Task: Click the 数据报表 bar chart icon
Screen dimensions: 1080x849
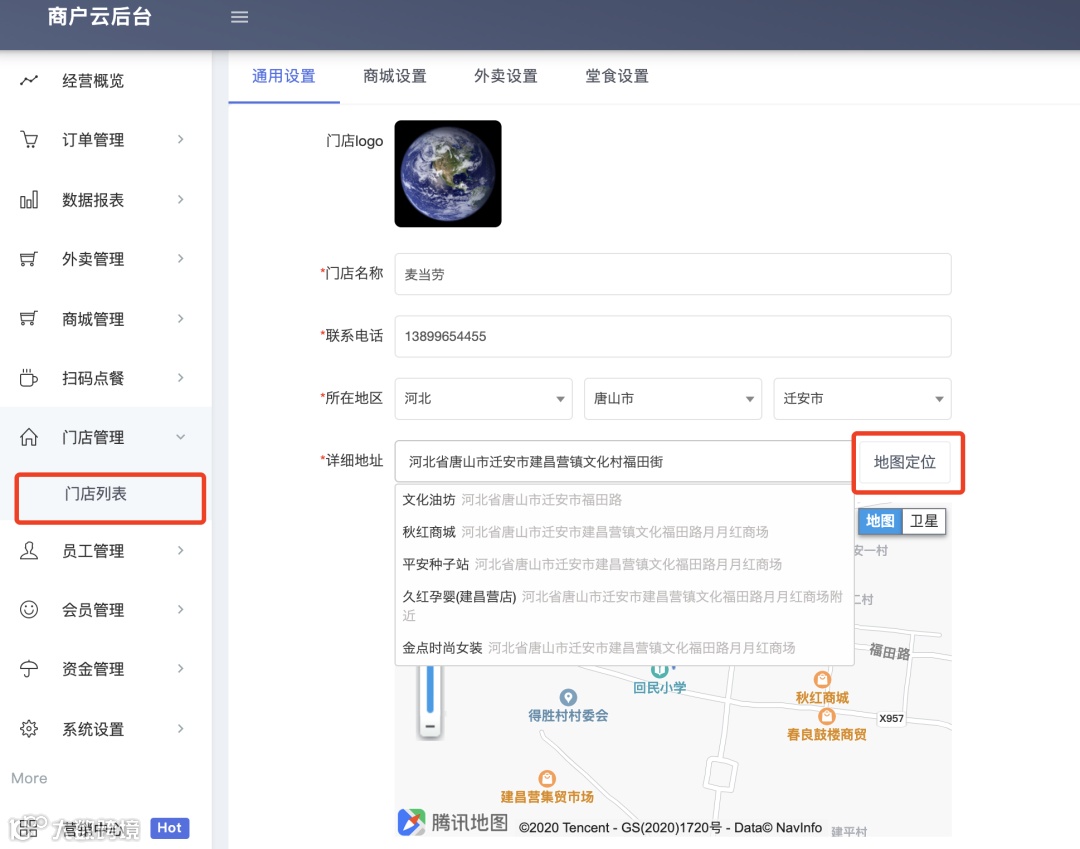Action: coord(29,200)
